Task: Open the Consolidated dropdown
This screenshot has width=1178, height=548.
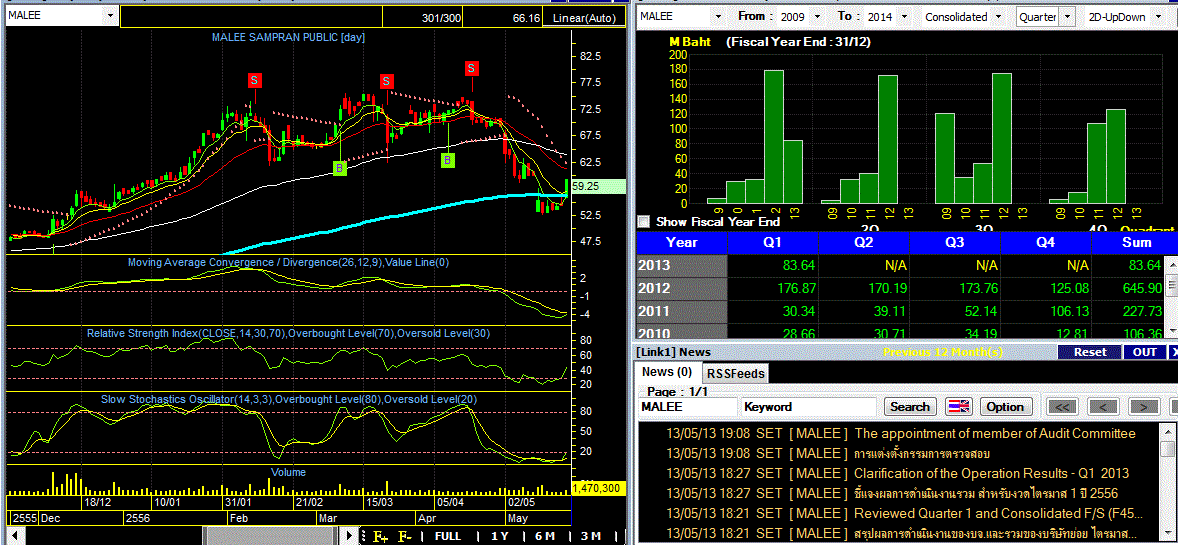Action: pos(998,16)
